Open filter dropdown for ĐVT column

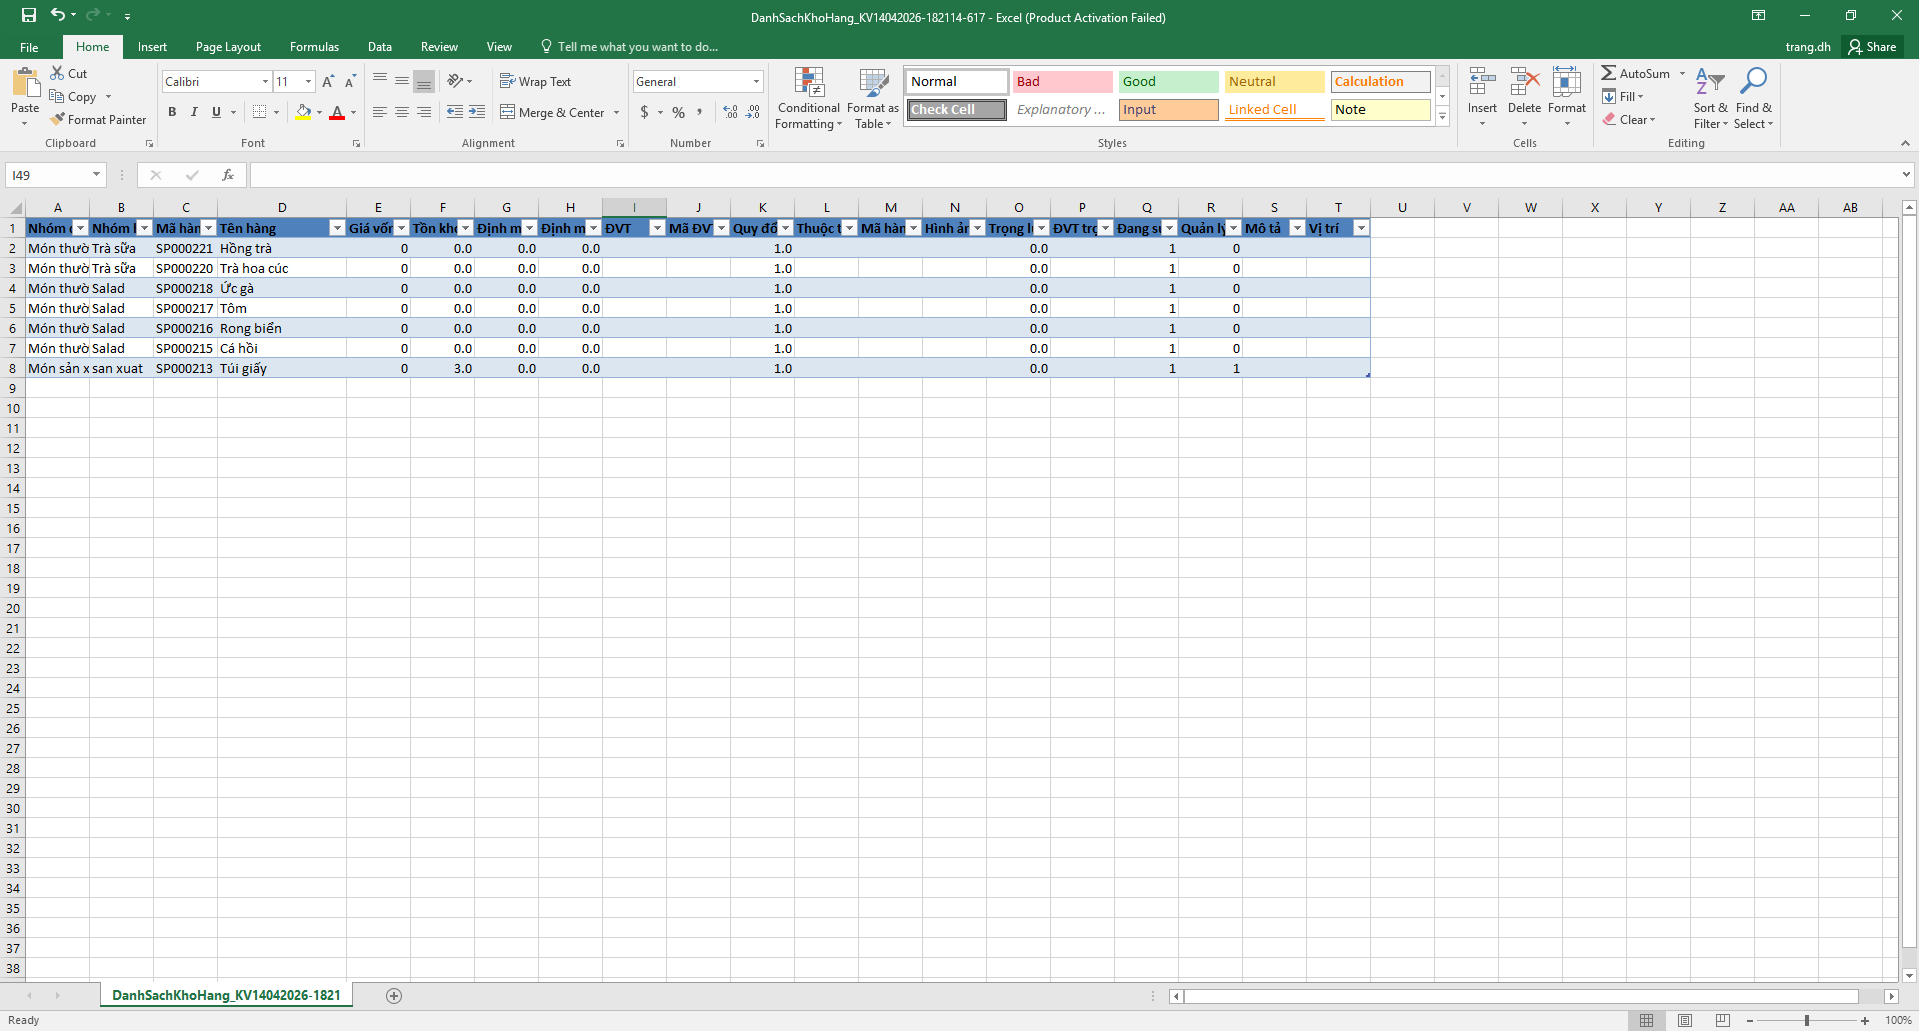click(x=657, y=228)
